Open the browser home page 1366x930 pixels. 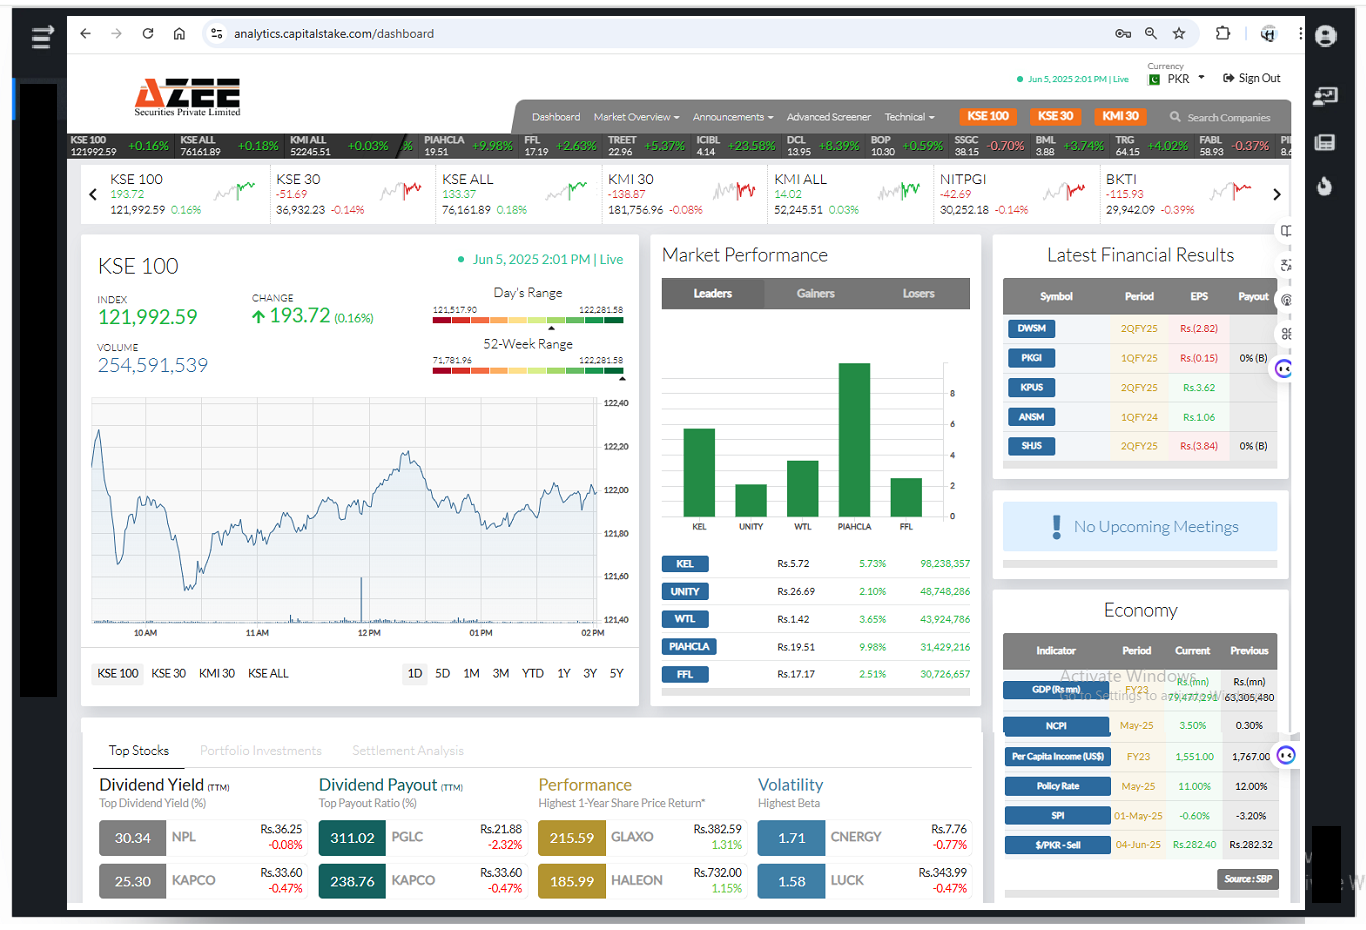pos(179,34)
